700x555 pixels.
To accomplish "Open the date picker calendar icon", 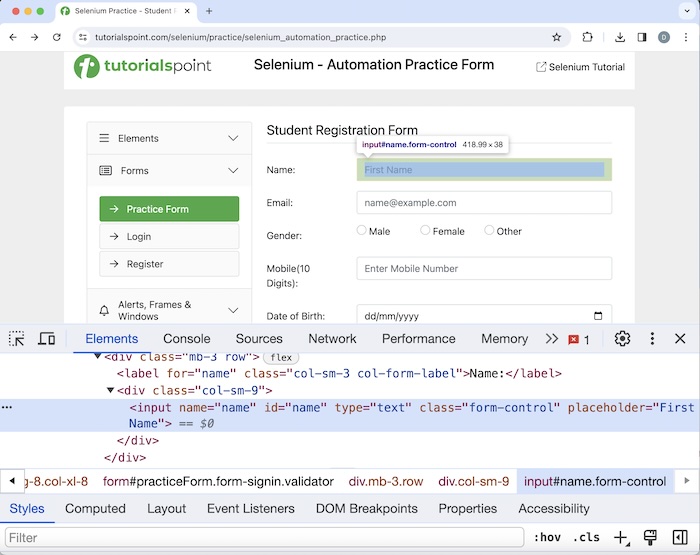I will (598, 316).
